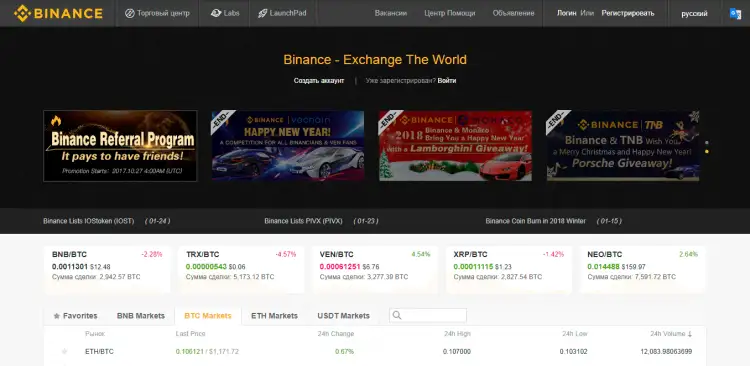This screenshot has width=750, height=366.
Task: Open the VEN/BTC ticker card
Action: point(375,269)
